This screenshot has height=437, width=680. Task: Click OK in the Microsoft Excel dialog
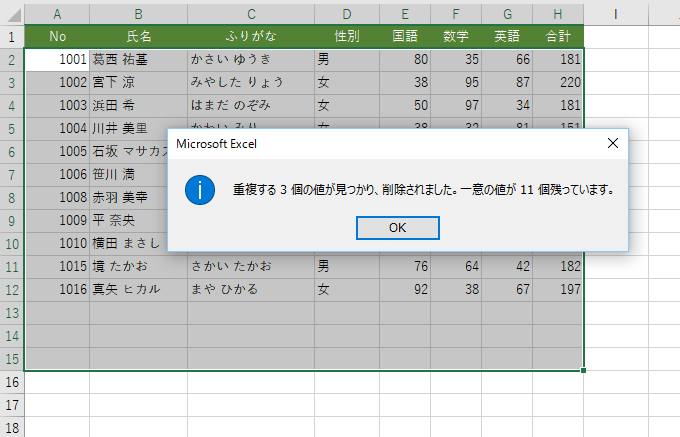tap(397, 227)
